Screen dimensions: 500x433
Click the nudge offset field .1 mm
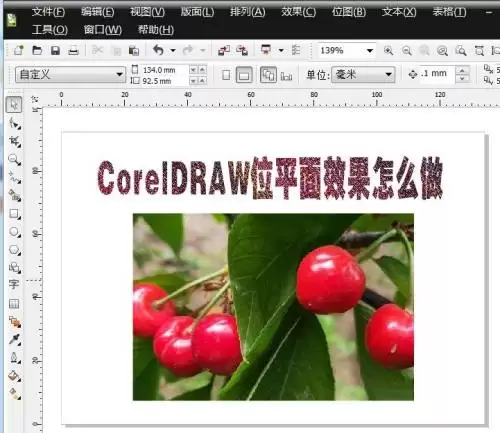437,74
